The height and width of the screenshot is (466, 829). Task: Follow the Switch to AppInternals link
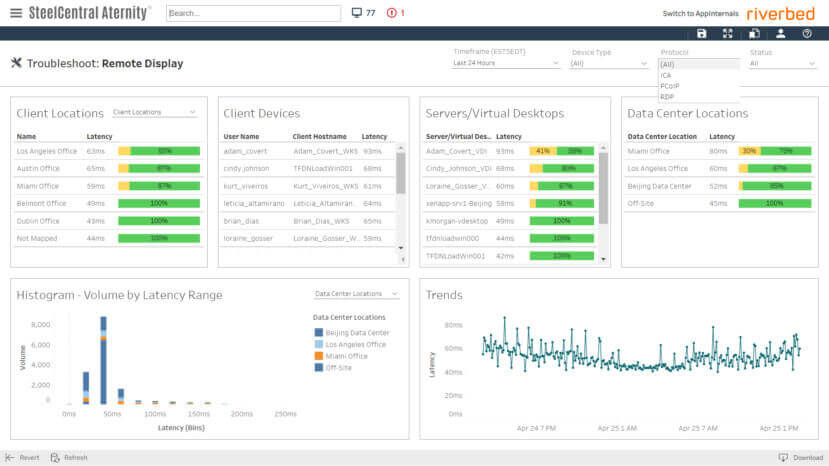point(700,14)
